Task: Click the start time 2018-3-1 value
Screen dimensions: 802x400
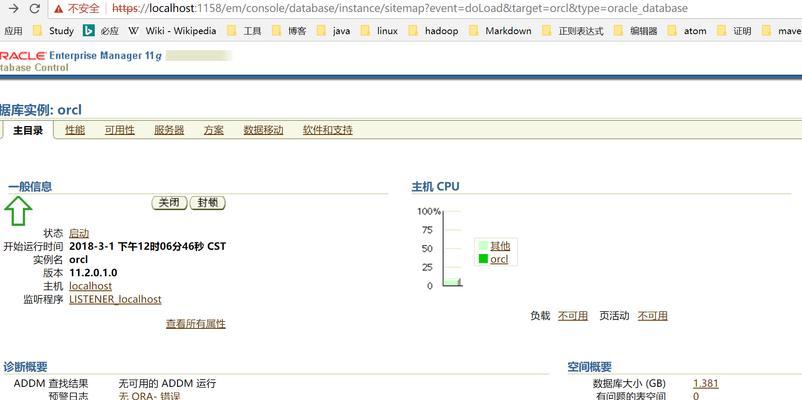Action: tap(147, 247)
